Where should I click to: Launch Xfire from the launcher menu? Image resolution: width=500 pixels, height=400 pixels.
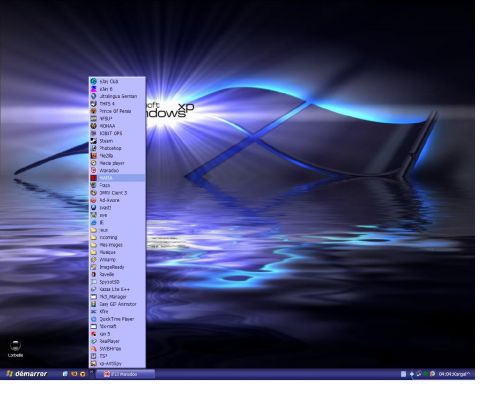click(x=117, y=312)
